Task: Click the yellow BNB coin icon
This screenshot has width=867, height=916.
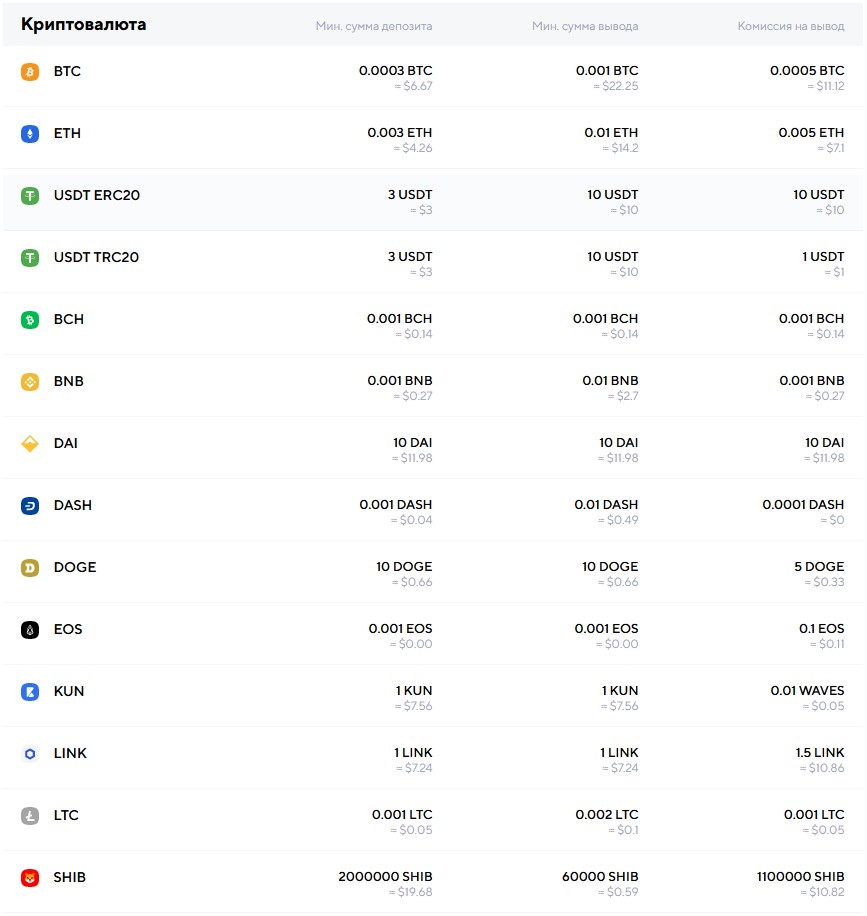Action: click(30, 381)
